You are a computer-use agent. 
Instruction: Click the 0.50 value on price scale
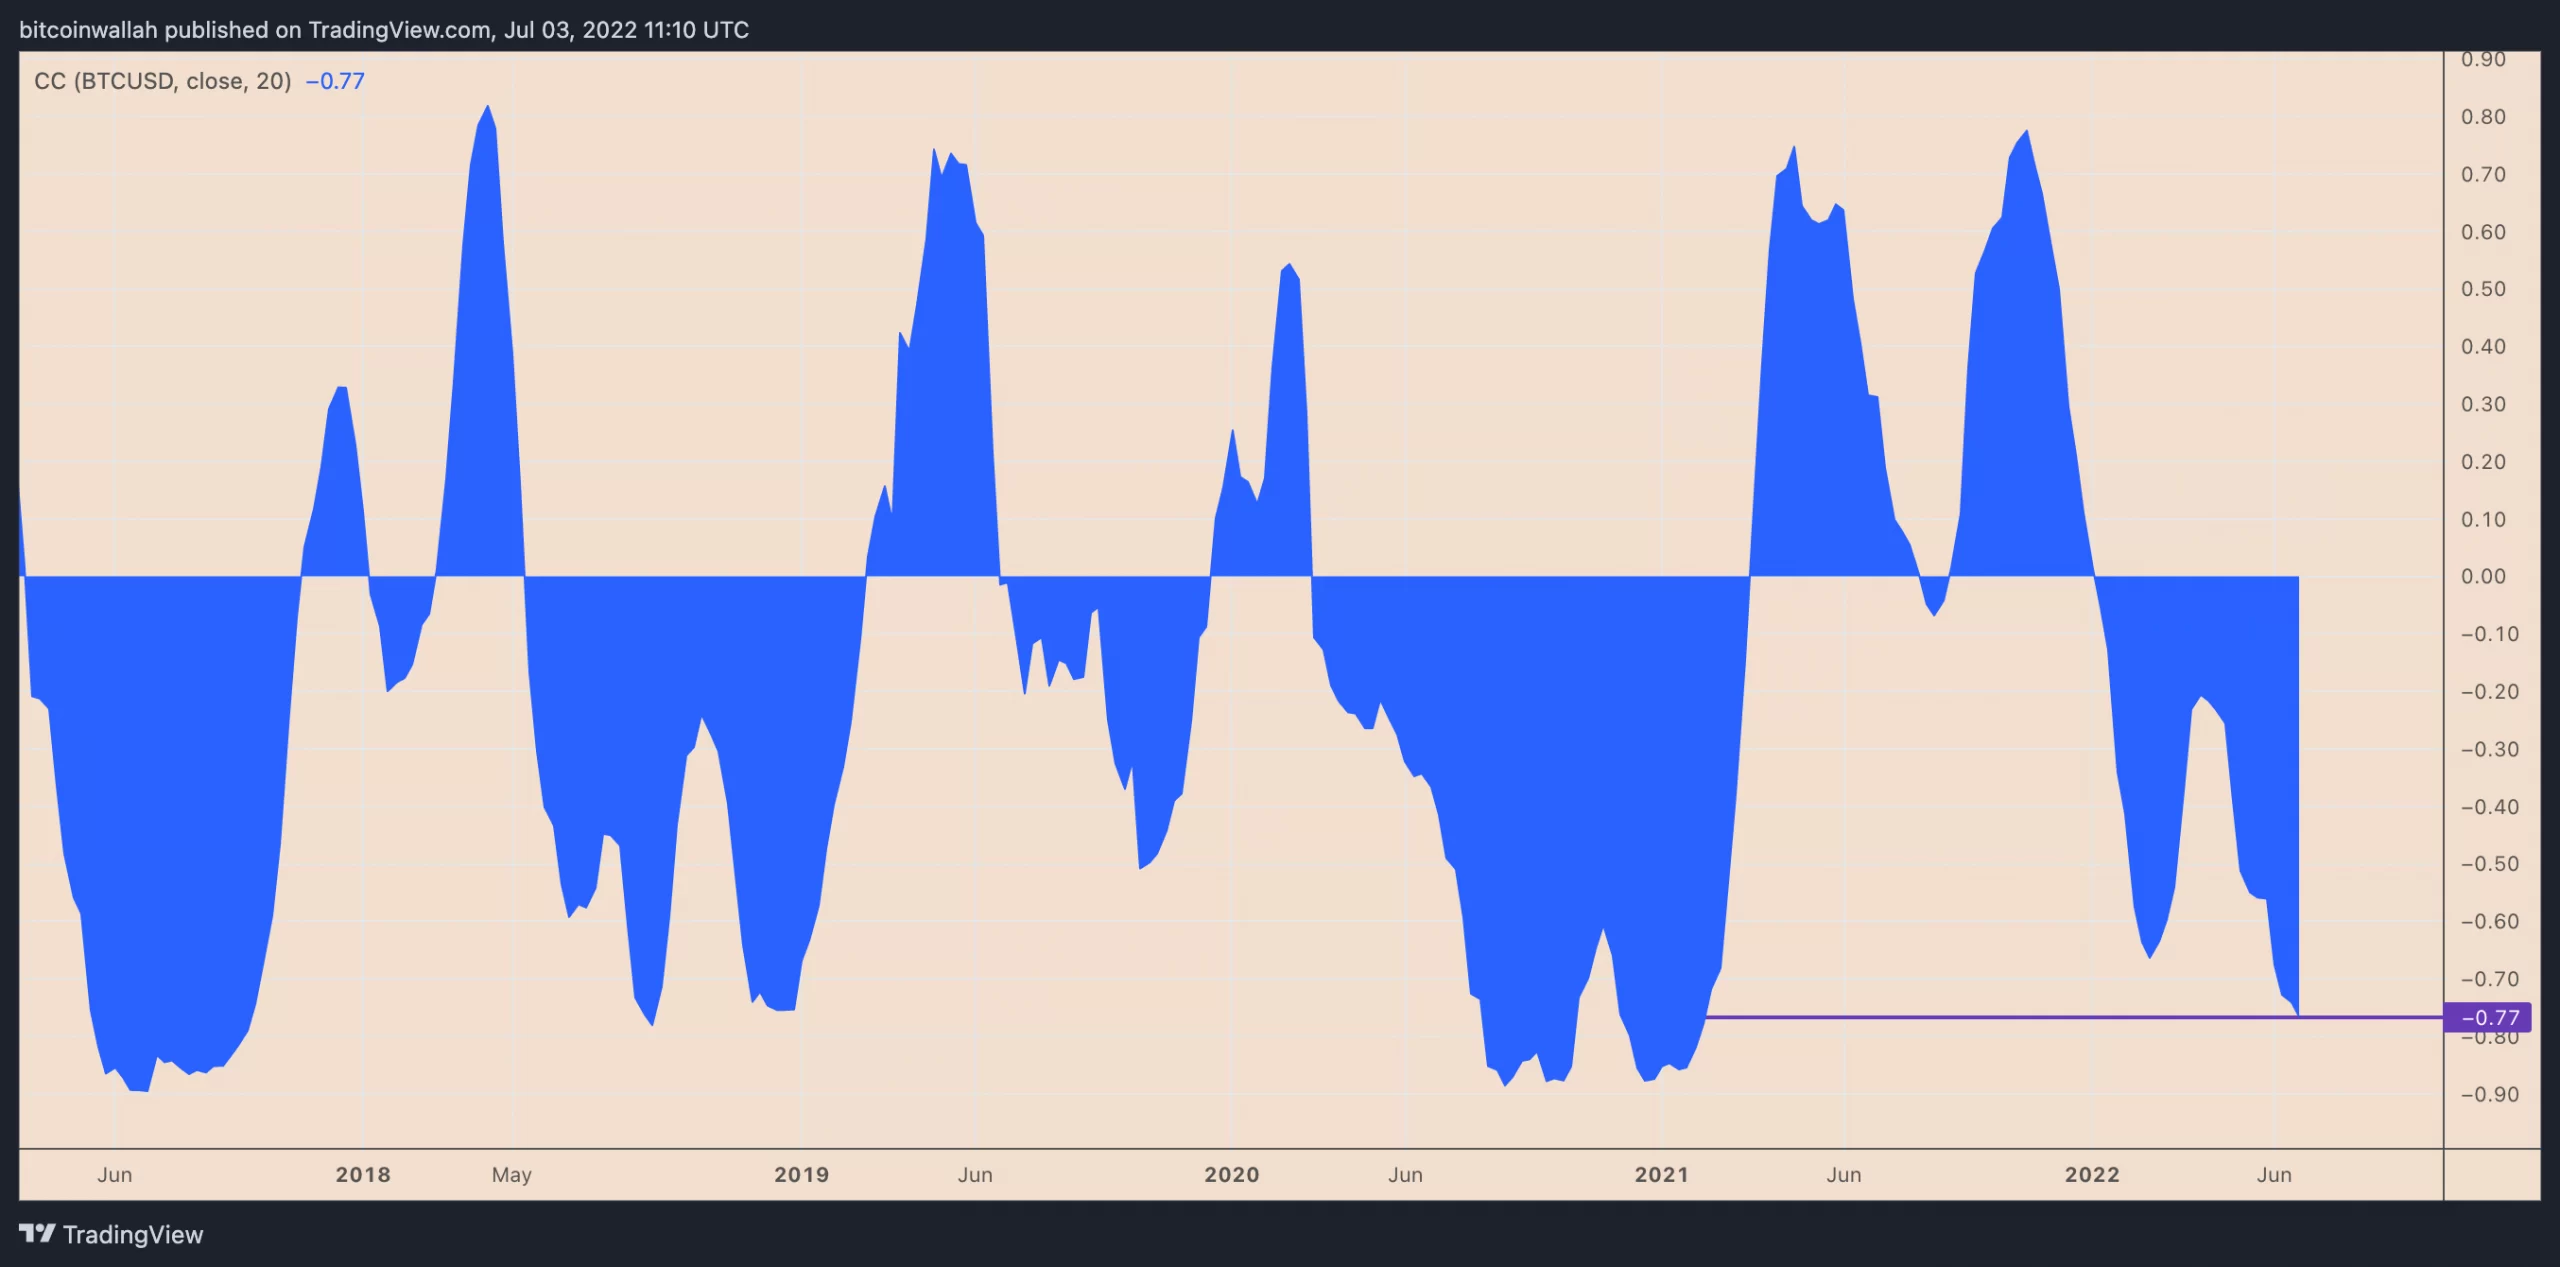coord(2483,289)
